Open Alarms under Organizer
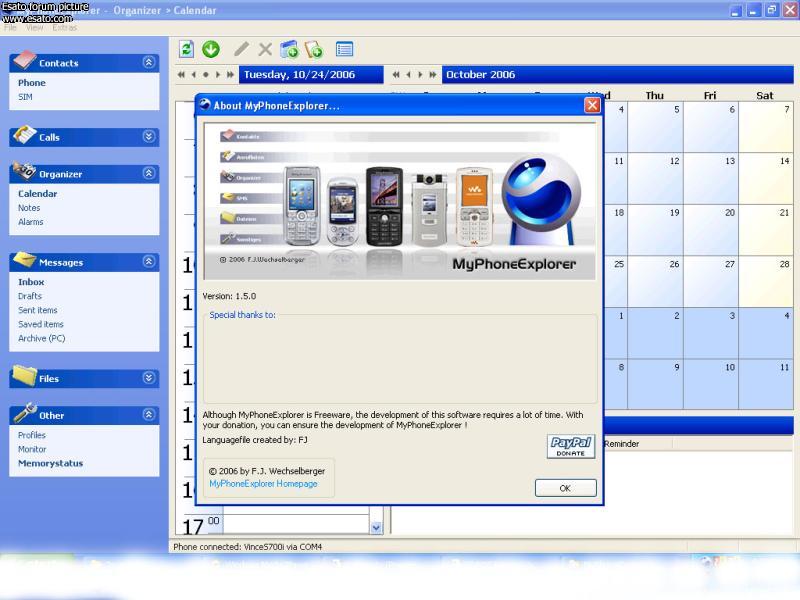The height and width of the screenshot is (600, 800). [x=31, y=222]
